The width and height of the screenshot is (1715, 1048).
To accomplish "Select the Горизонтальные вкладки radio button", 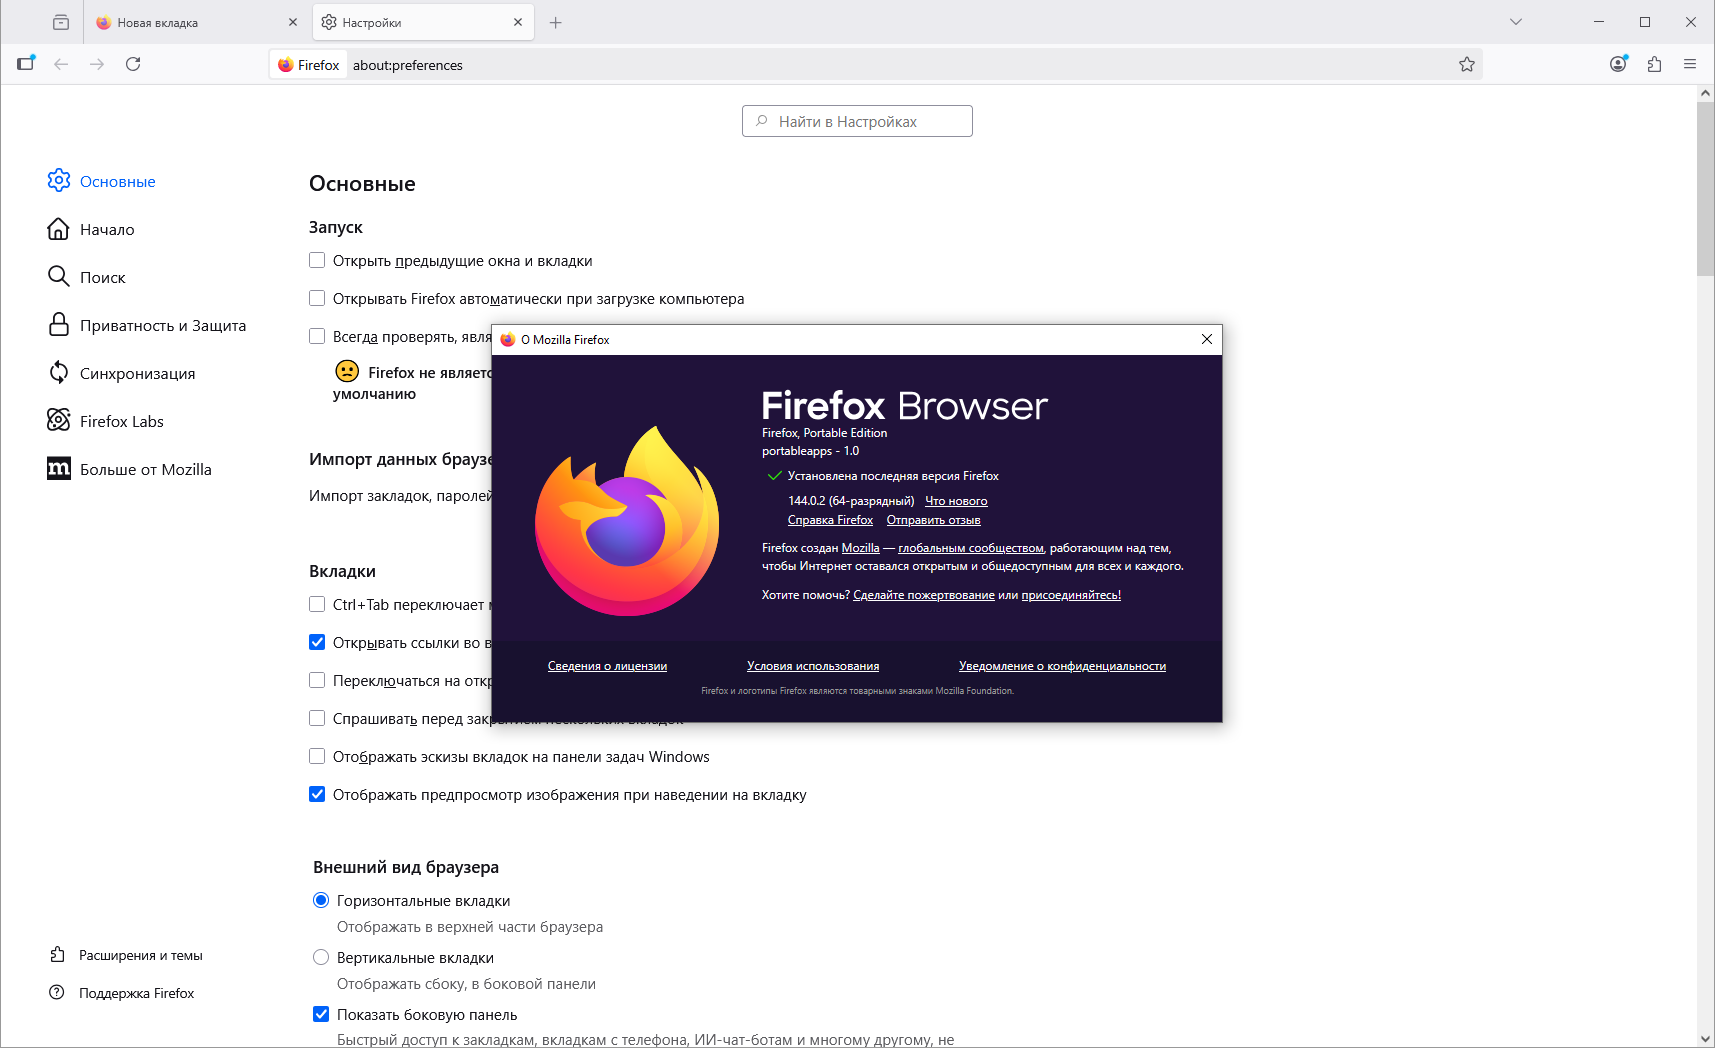I will (x=321, y=900).
